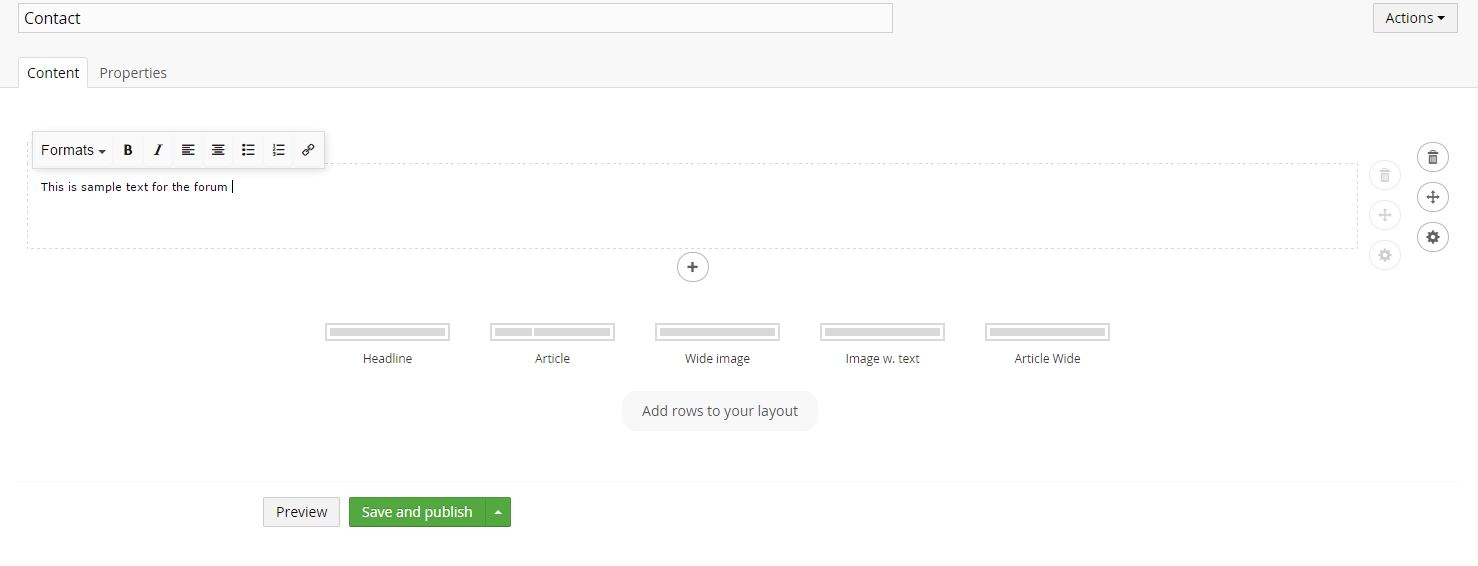Click into the sample text editor area
This screenshot has width=1478, height=566.
tap(692, 206)
